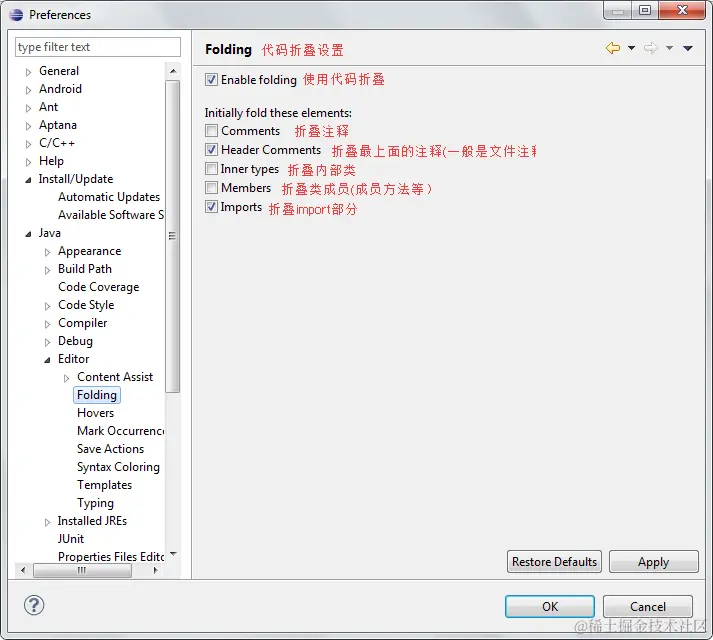This screenshot has height=640, width=713.
Task: Select the General tree item label
Action: pos(59,71)
